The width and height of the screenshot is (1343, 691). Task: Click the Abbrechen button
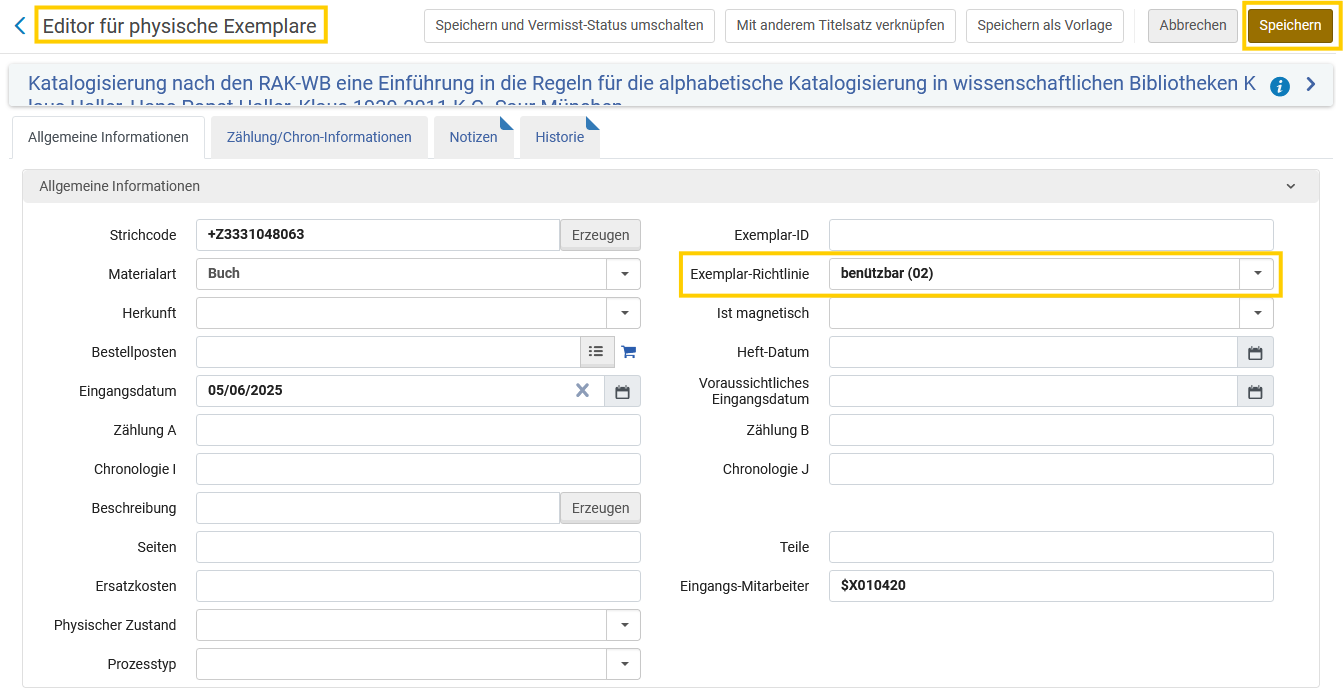(x=1192, y=25)
